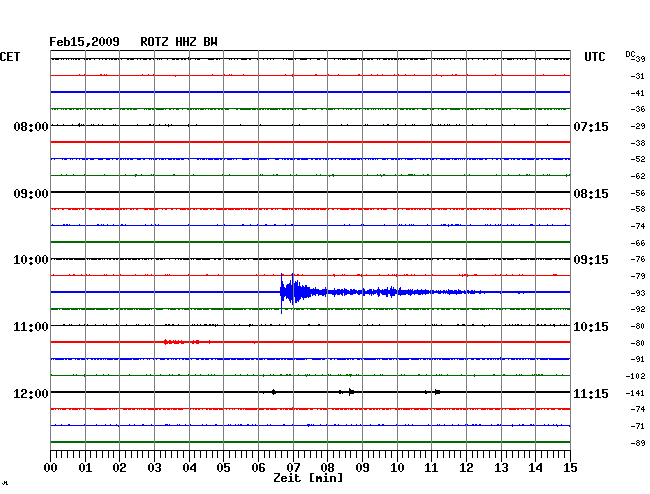
Task: Click the 09:15 UTC time label
Action: click(591, 260)
